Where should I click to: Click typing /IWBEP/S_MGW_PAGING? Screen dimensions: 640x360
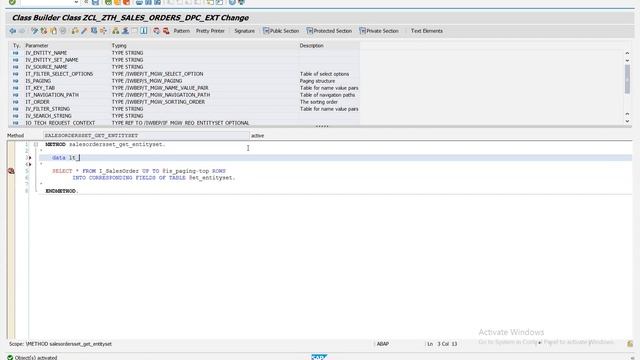147,81
